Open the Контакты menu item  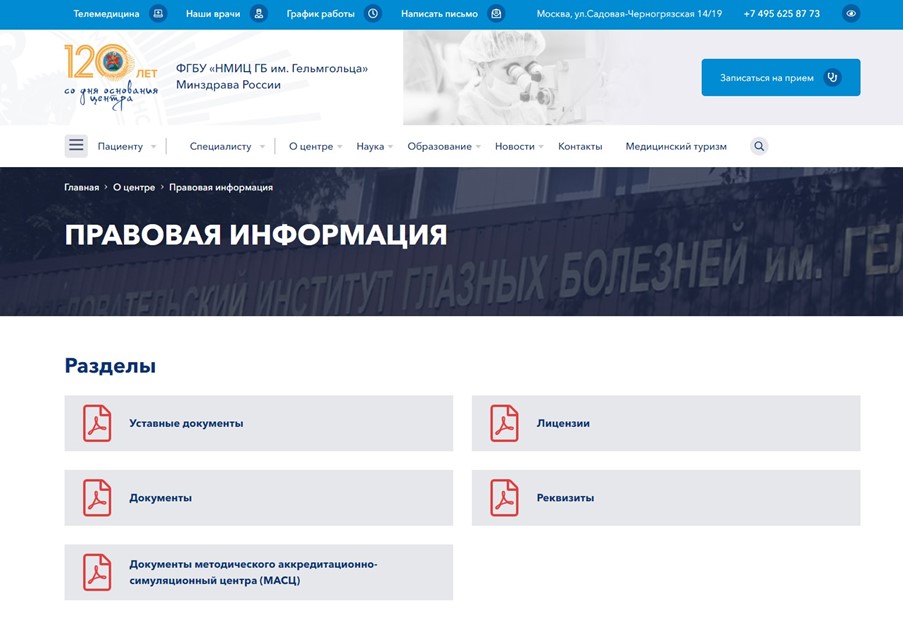[x=582, y=146]
